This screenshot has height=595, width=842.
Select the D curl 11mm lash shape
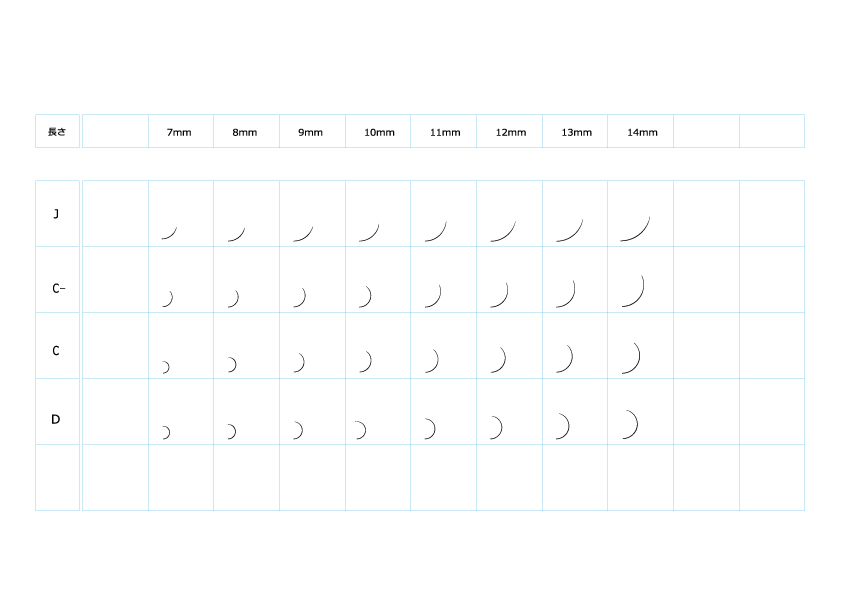pyautogui.click(x=430, y=429)
